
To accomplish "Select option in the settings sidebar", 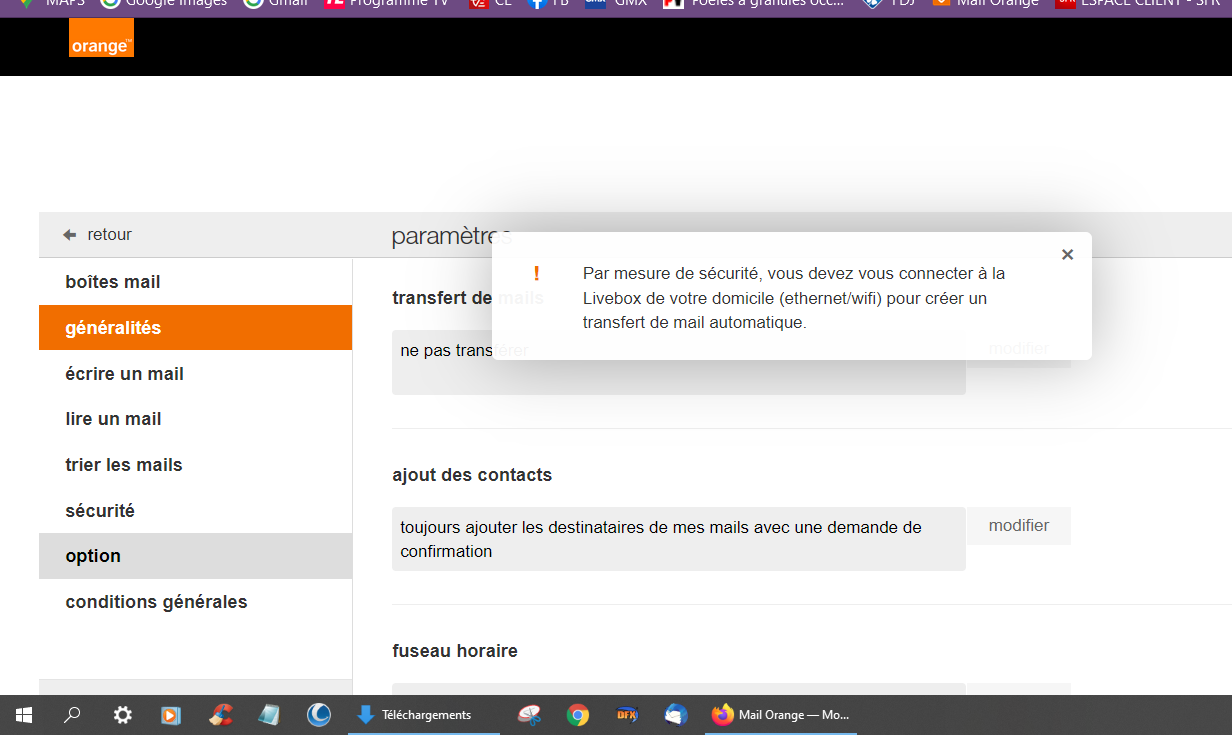I will click(93, 556).
